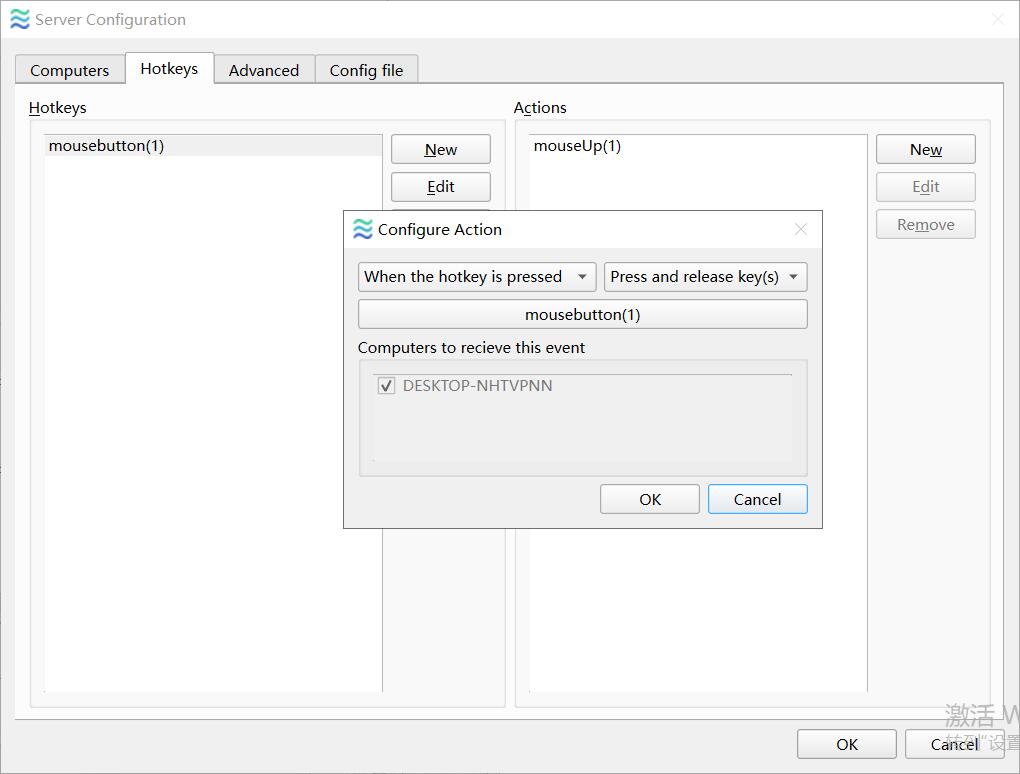Click the Configure Action dialog logo icon
The width and height of the screenshot is (1020, 774).
363,229
